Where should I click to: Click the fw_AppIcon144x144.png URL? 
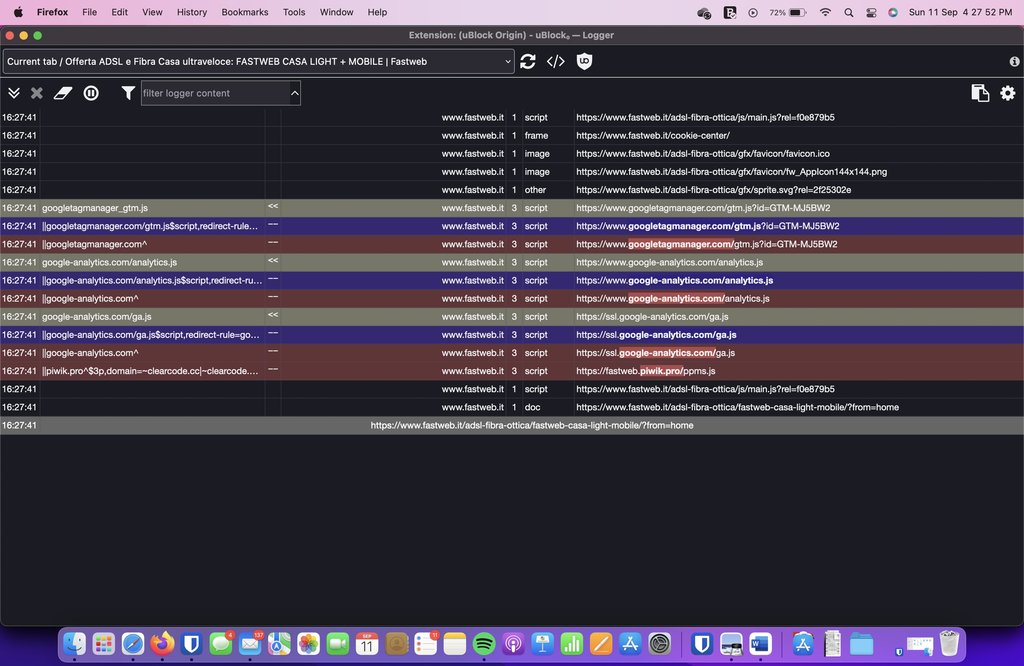[x=731, y=172]
